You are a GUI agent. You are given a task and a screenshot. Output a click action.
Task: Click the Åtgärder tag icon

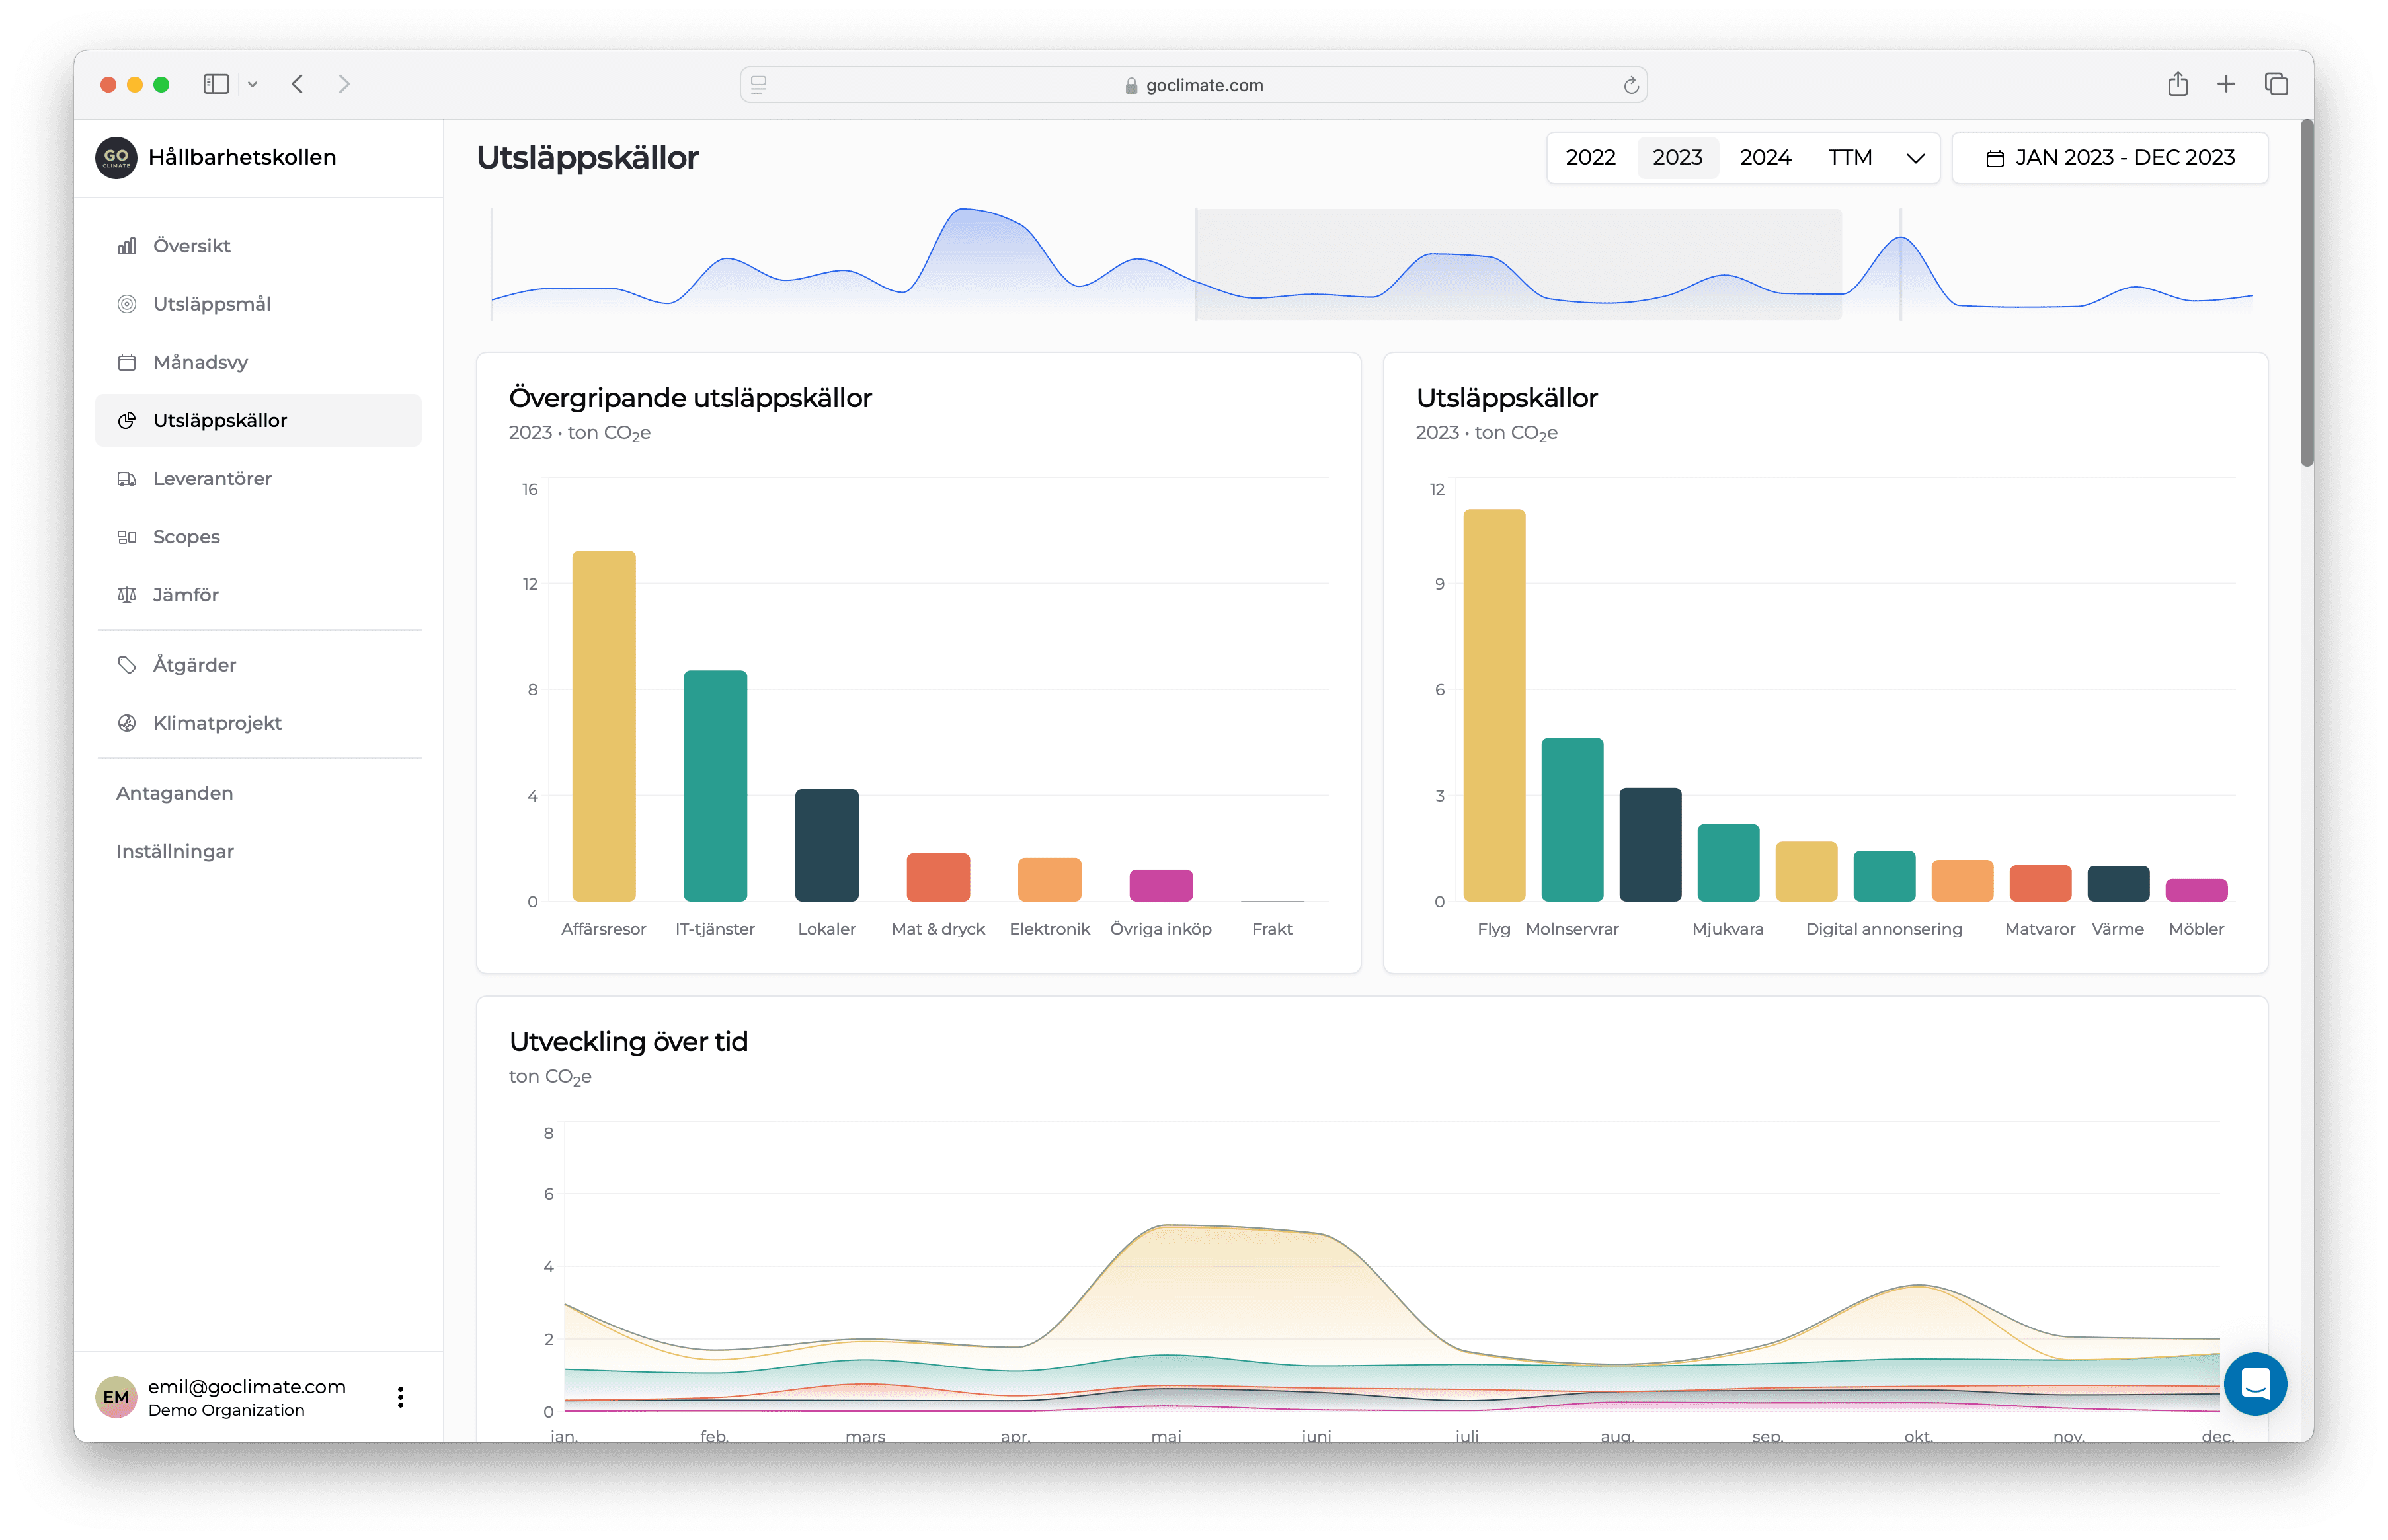coord(127,665)
